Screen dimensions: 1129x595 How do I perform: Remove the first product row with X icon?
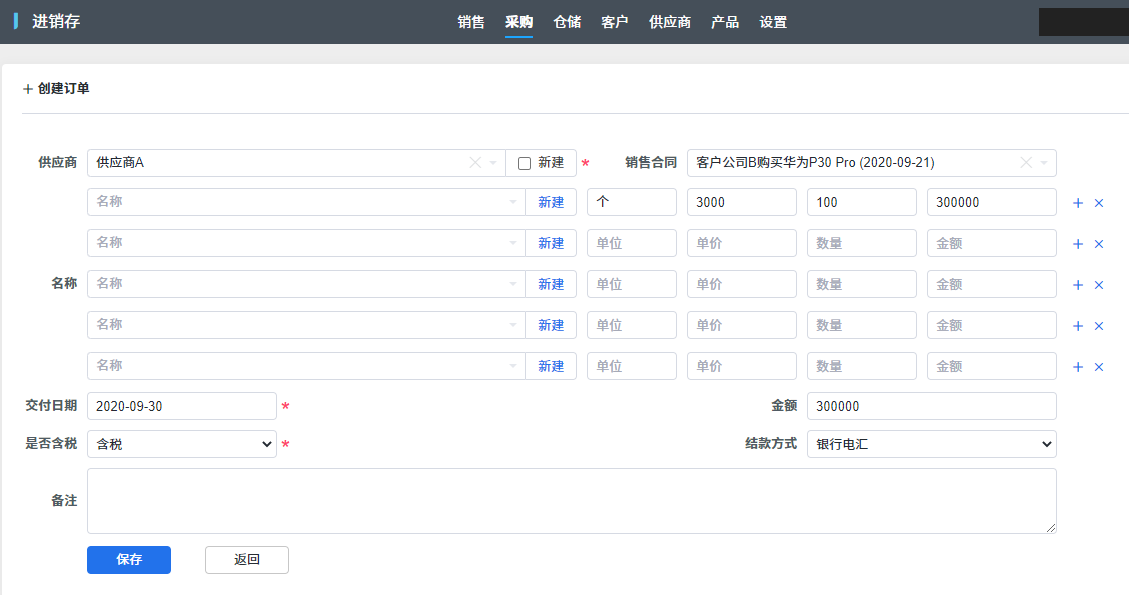tap(1099, 203)
